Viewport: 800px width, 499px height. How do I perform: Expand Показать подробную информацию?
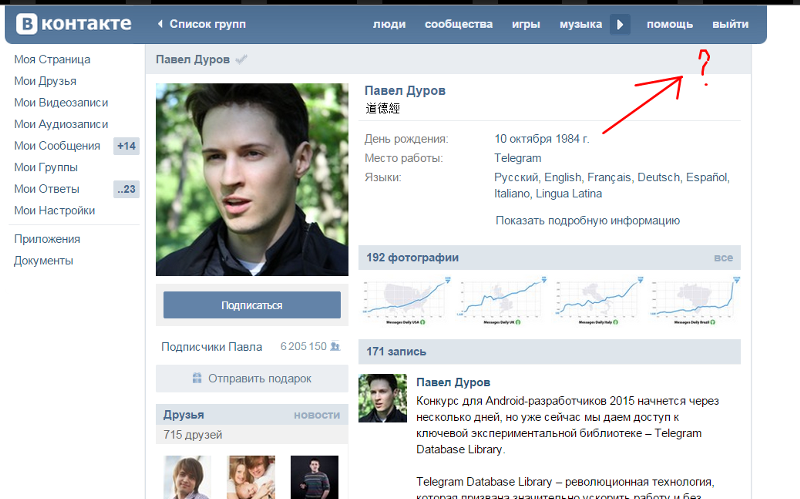[588, 220]
